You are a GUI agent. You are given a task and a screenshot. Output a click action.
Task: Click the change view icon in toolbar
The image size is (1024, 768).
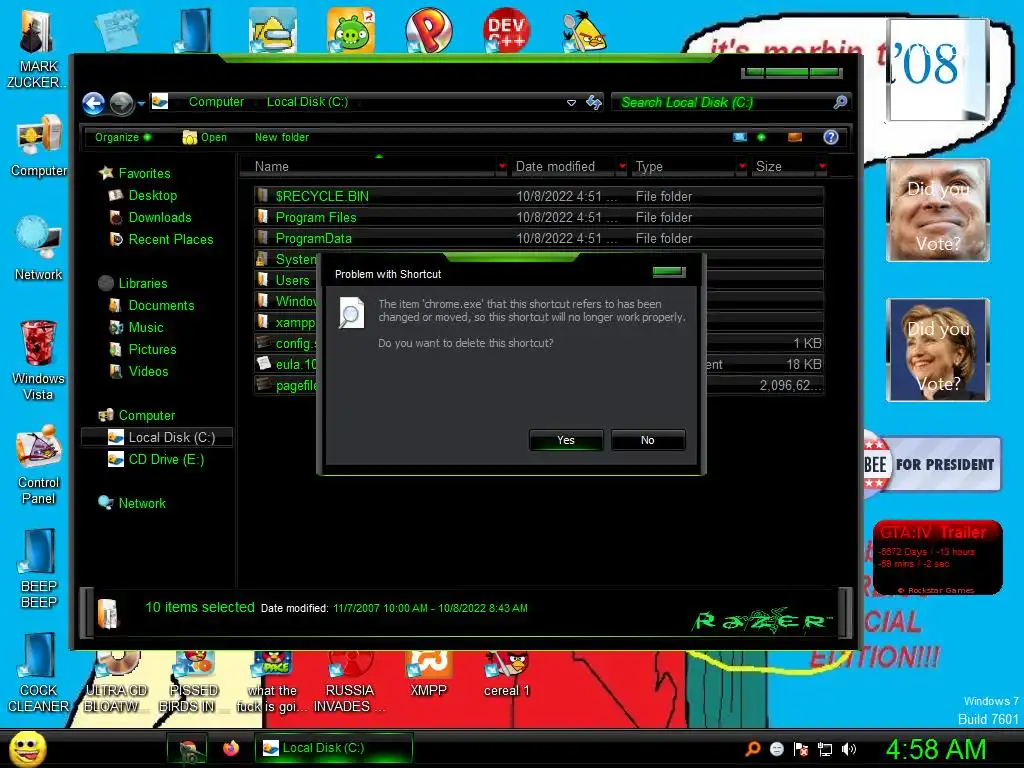[x=739, y=137]
